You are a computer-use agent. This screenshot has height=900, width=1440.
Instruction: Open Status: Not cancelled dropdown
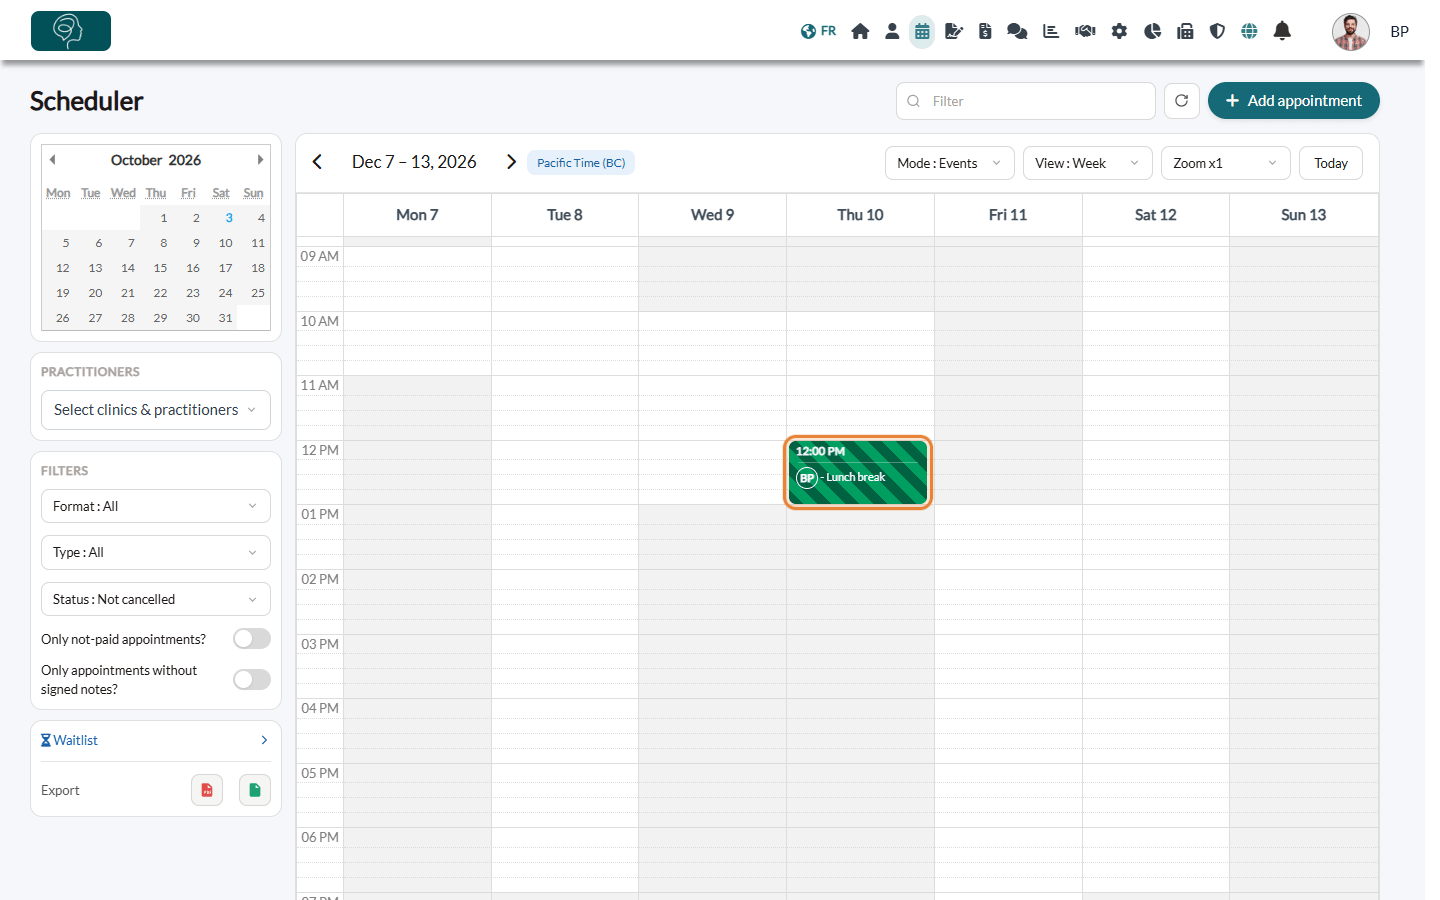[x=156, y=599]
